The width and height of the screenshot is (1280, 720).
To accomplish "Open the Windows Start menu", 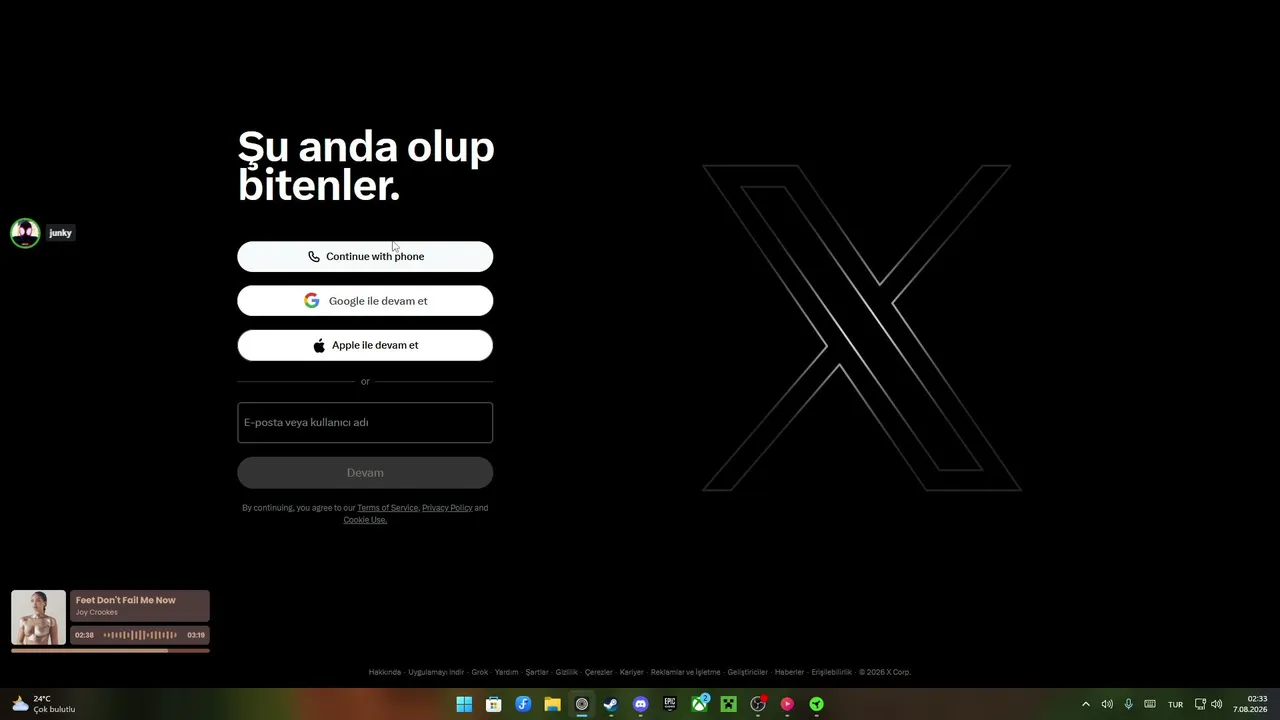I will point(464,704).
